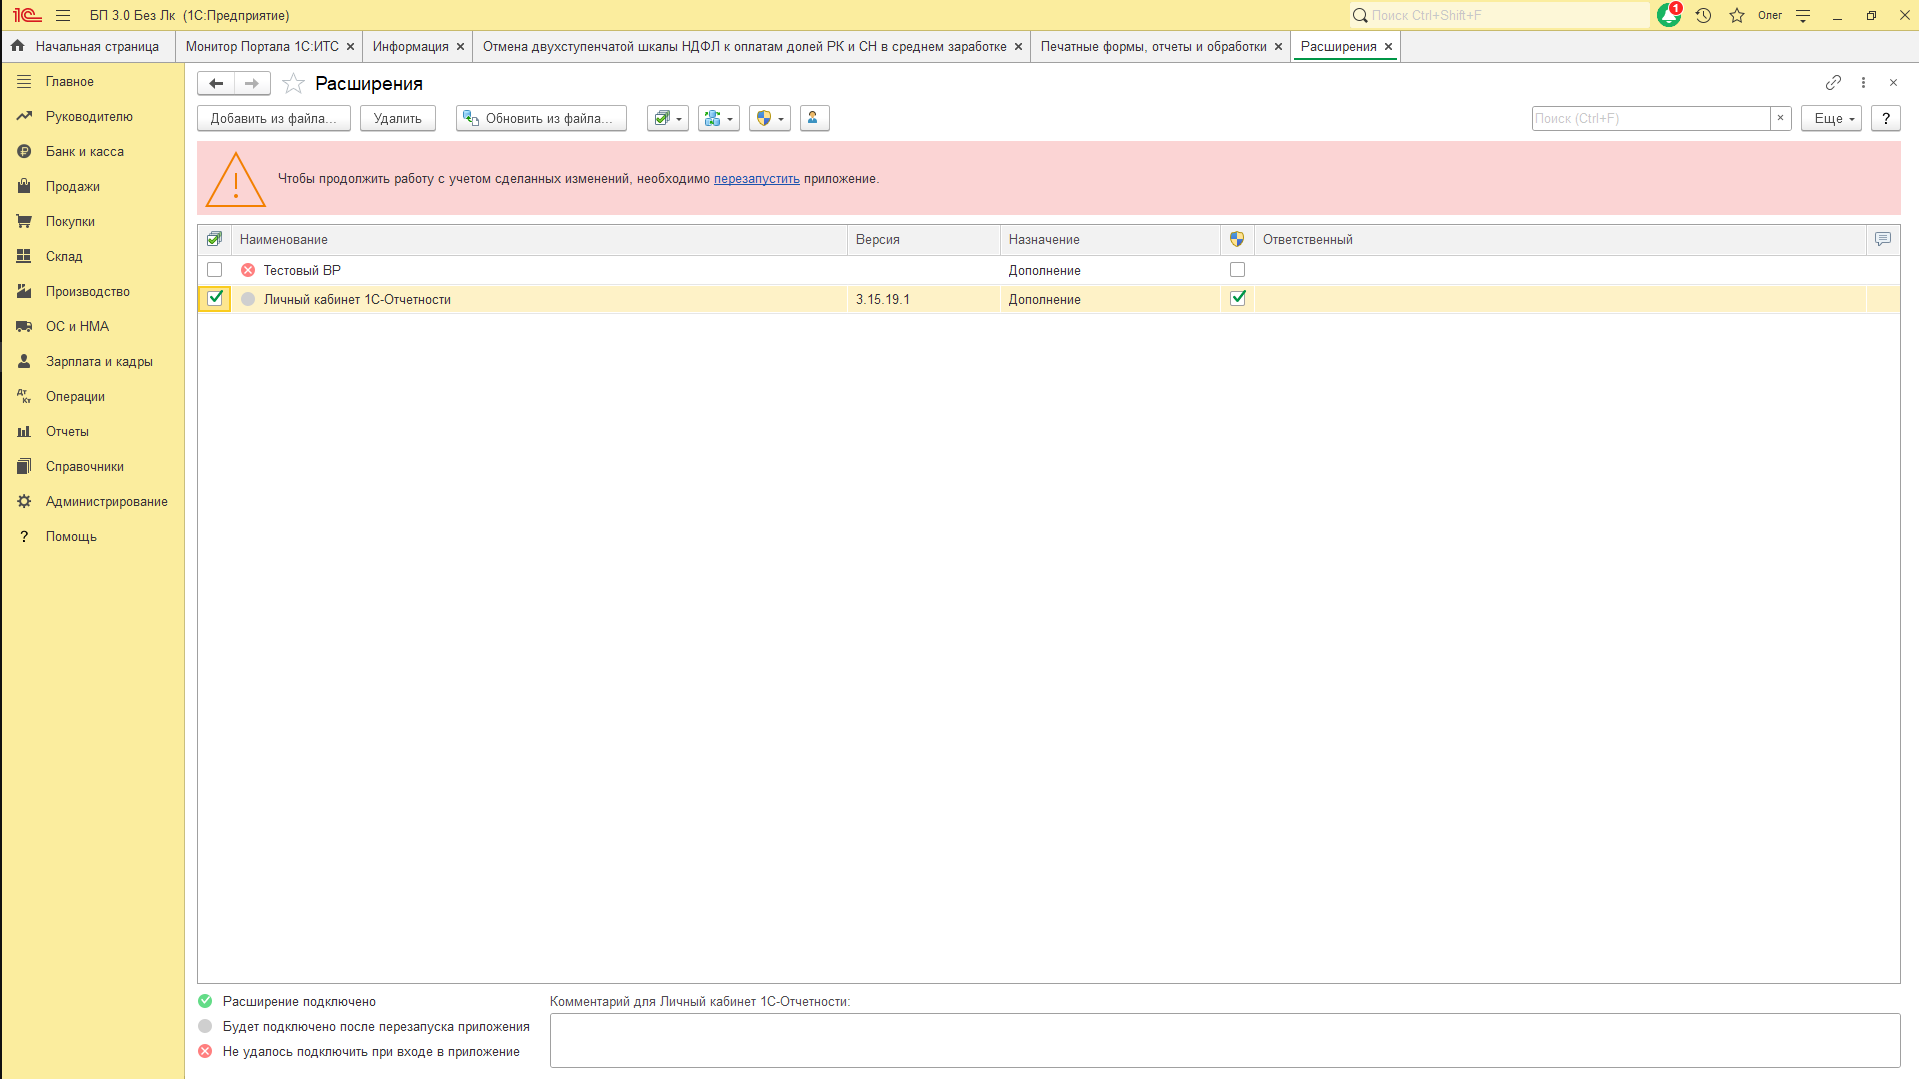The image size is (1919, 1079).
Task: Select the Тестовый ВР row
Action: (1048, 270)
